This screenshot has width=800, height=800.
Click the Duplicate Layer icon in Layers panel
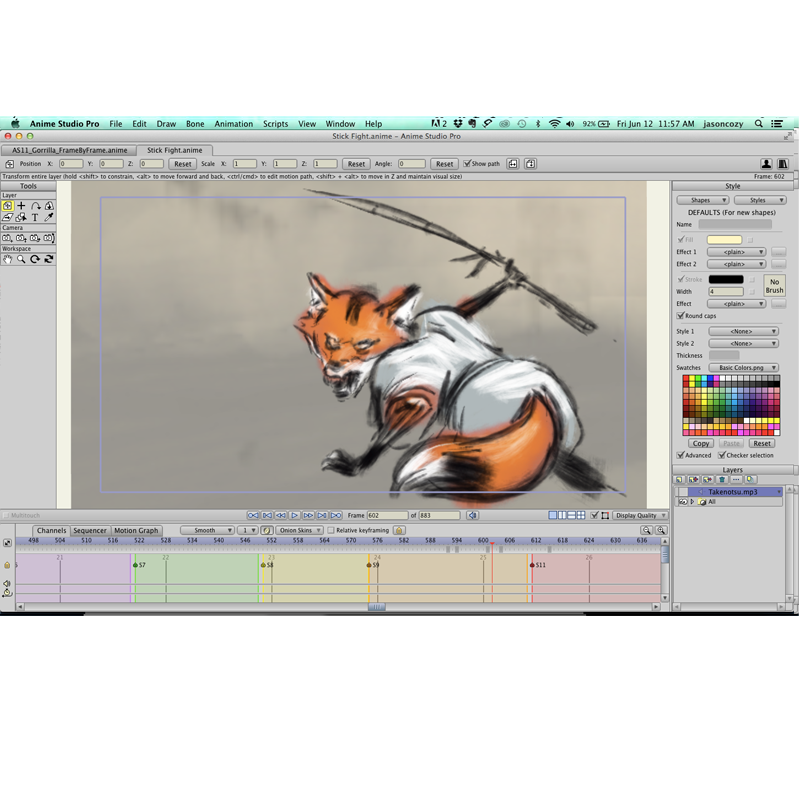point(693,480)
